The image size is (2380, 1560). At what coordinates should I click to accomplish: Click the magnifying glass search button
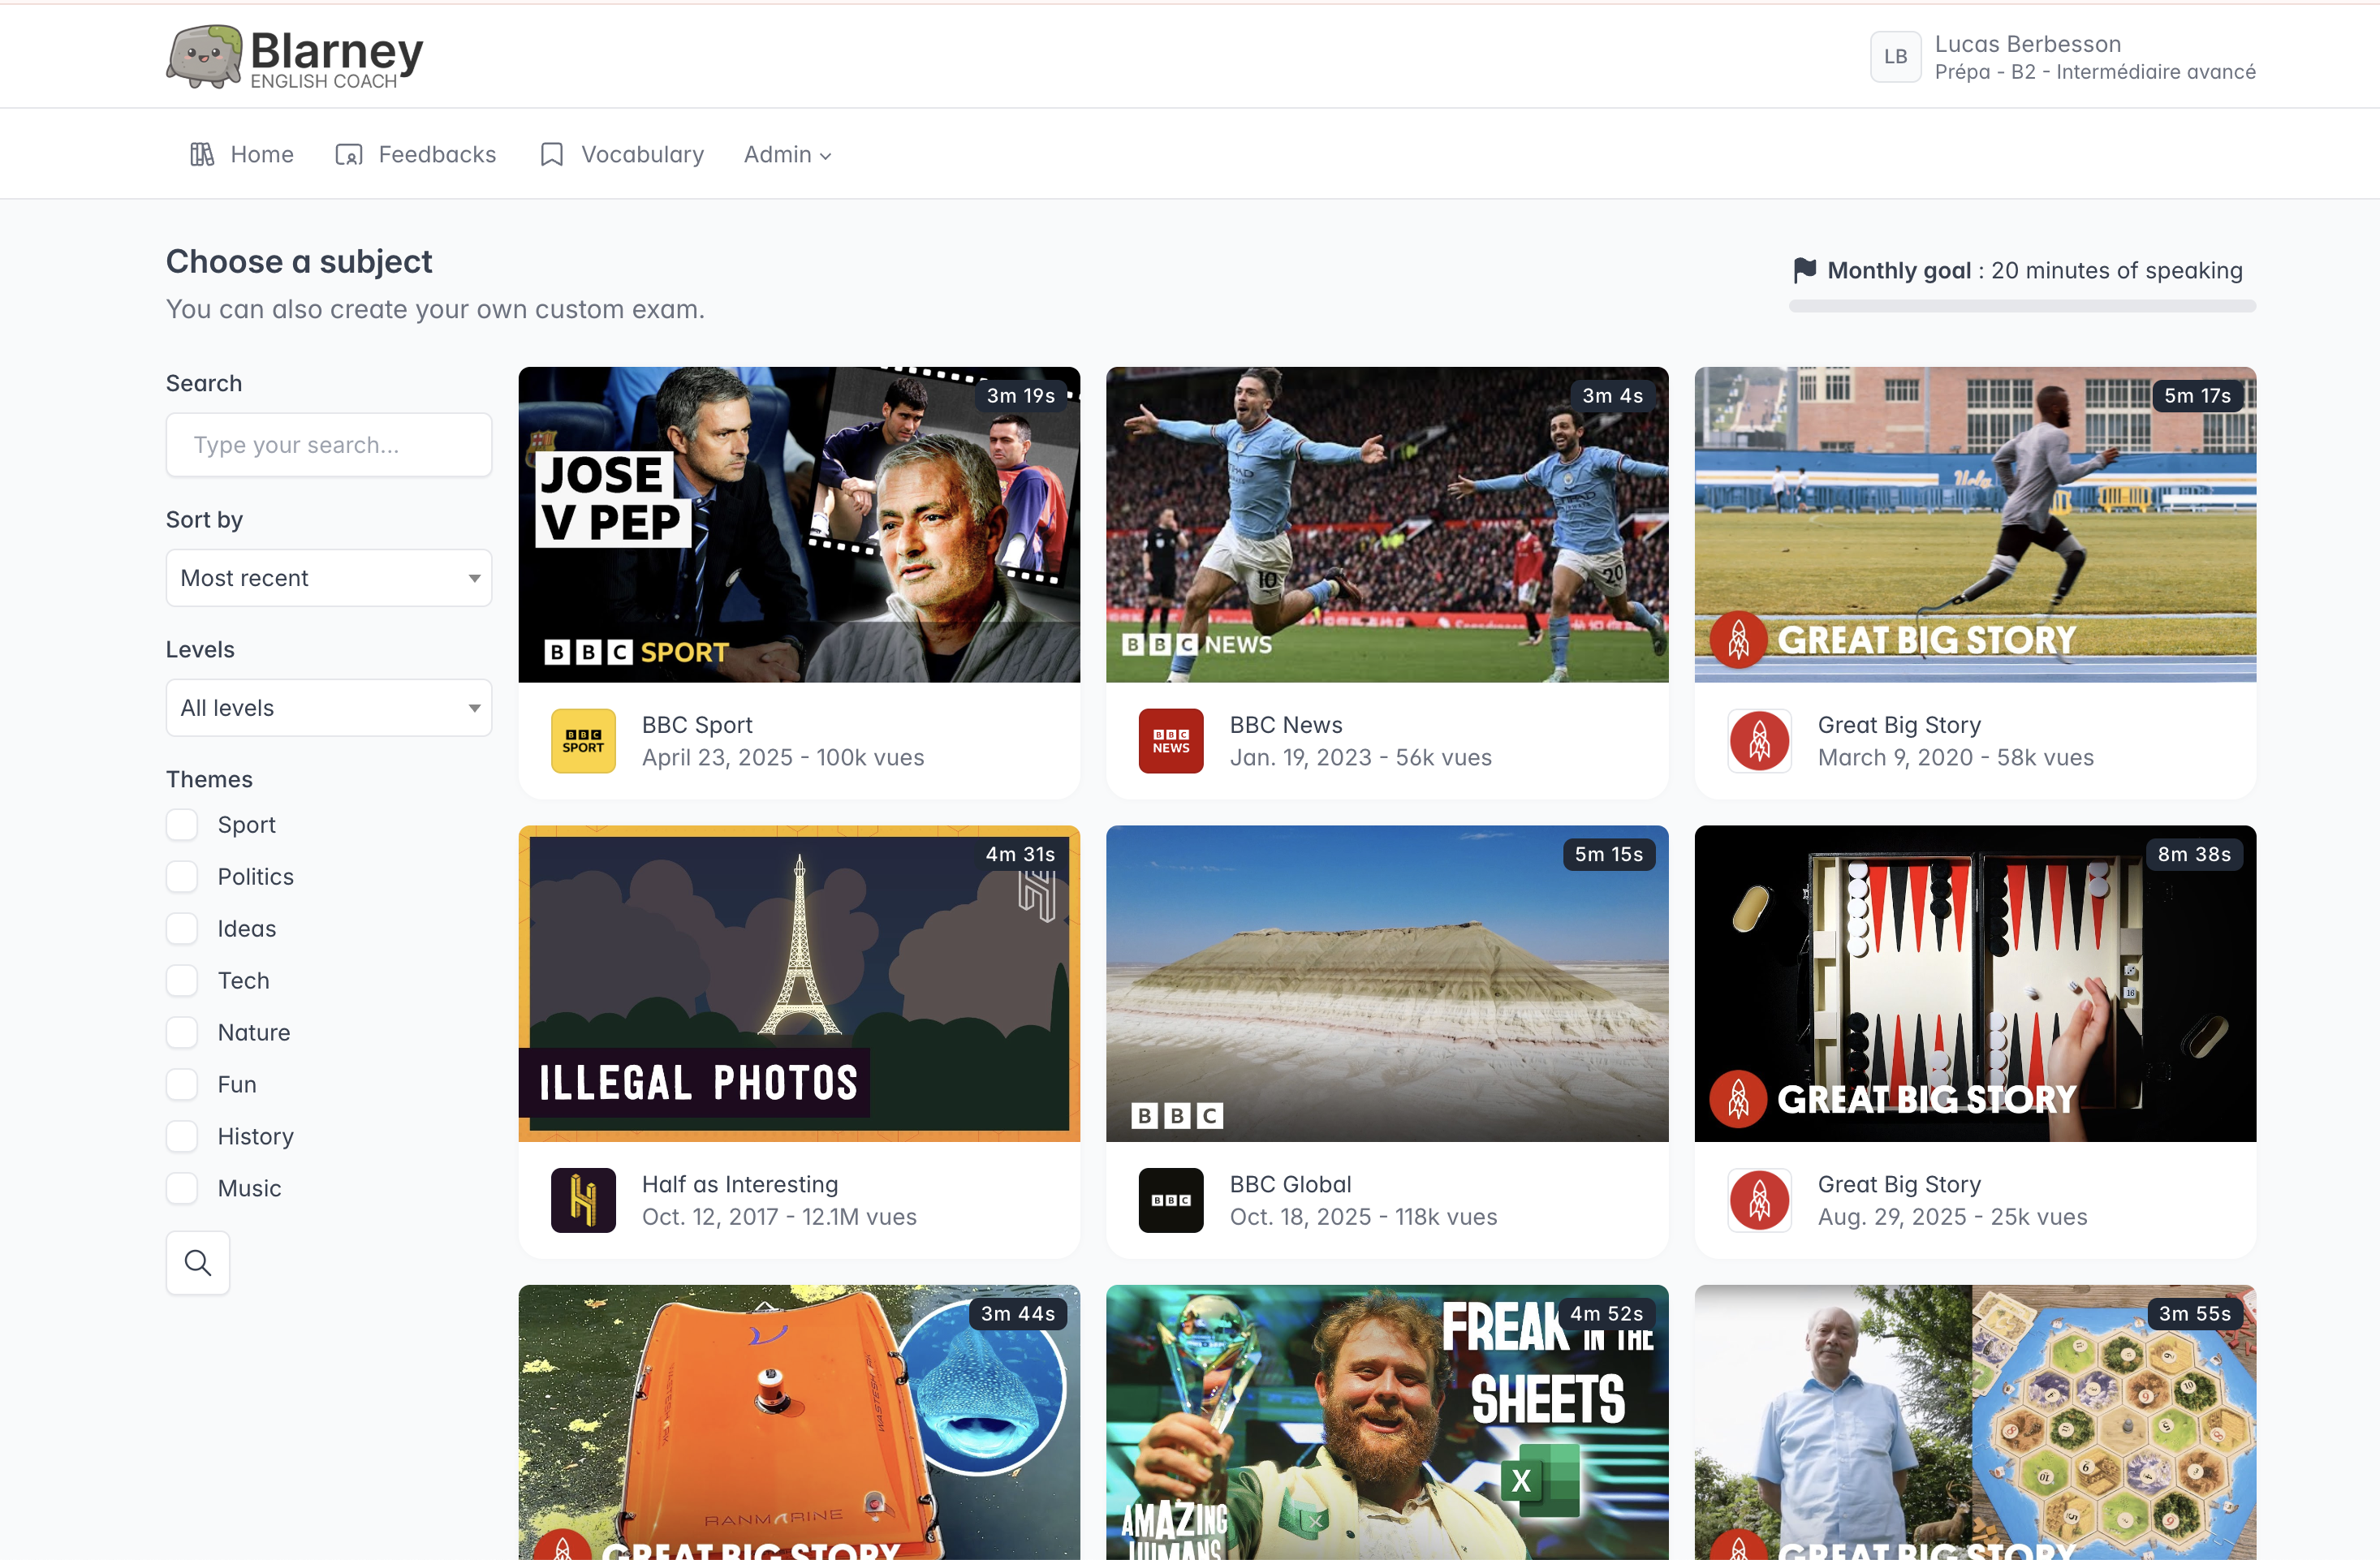198,1263
